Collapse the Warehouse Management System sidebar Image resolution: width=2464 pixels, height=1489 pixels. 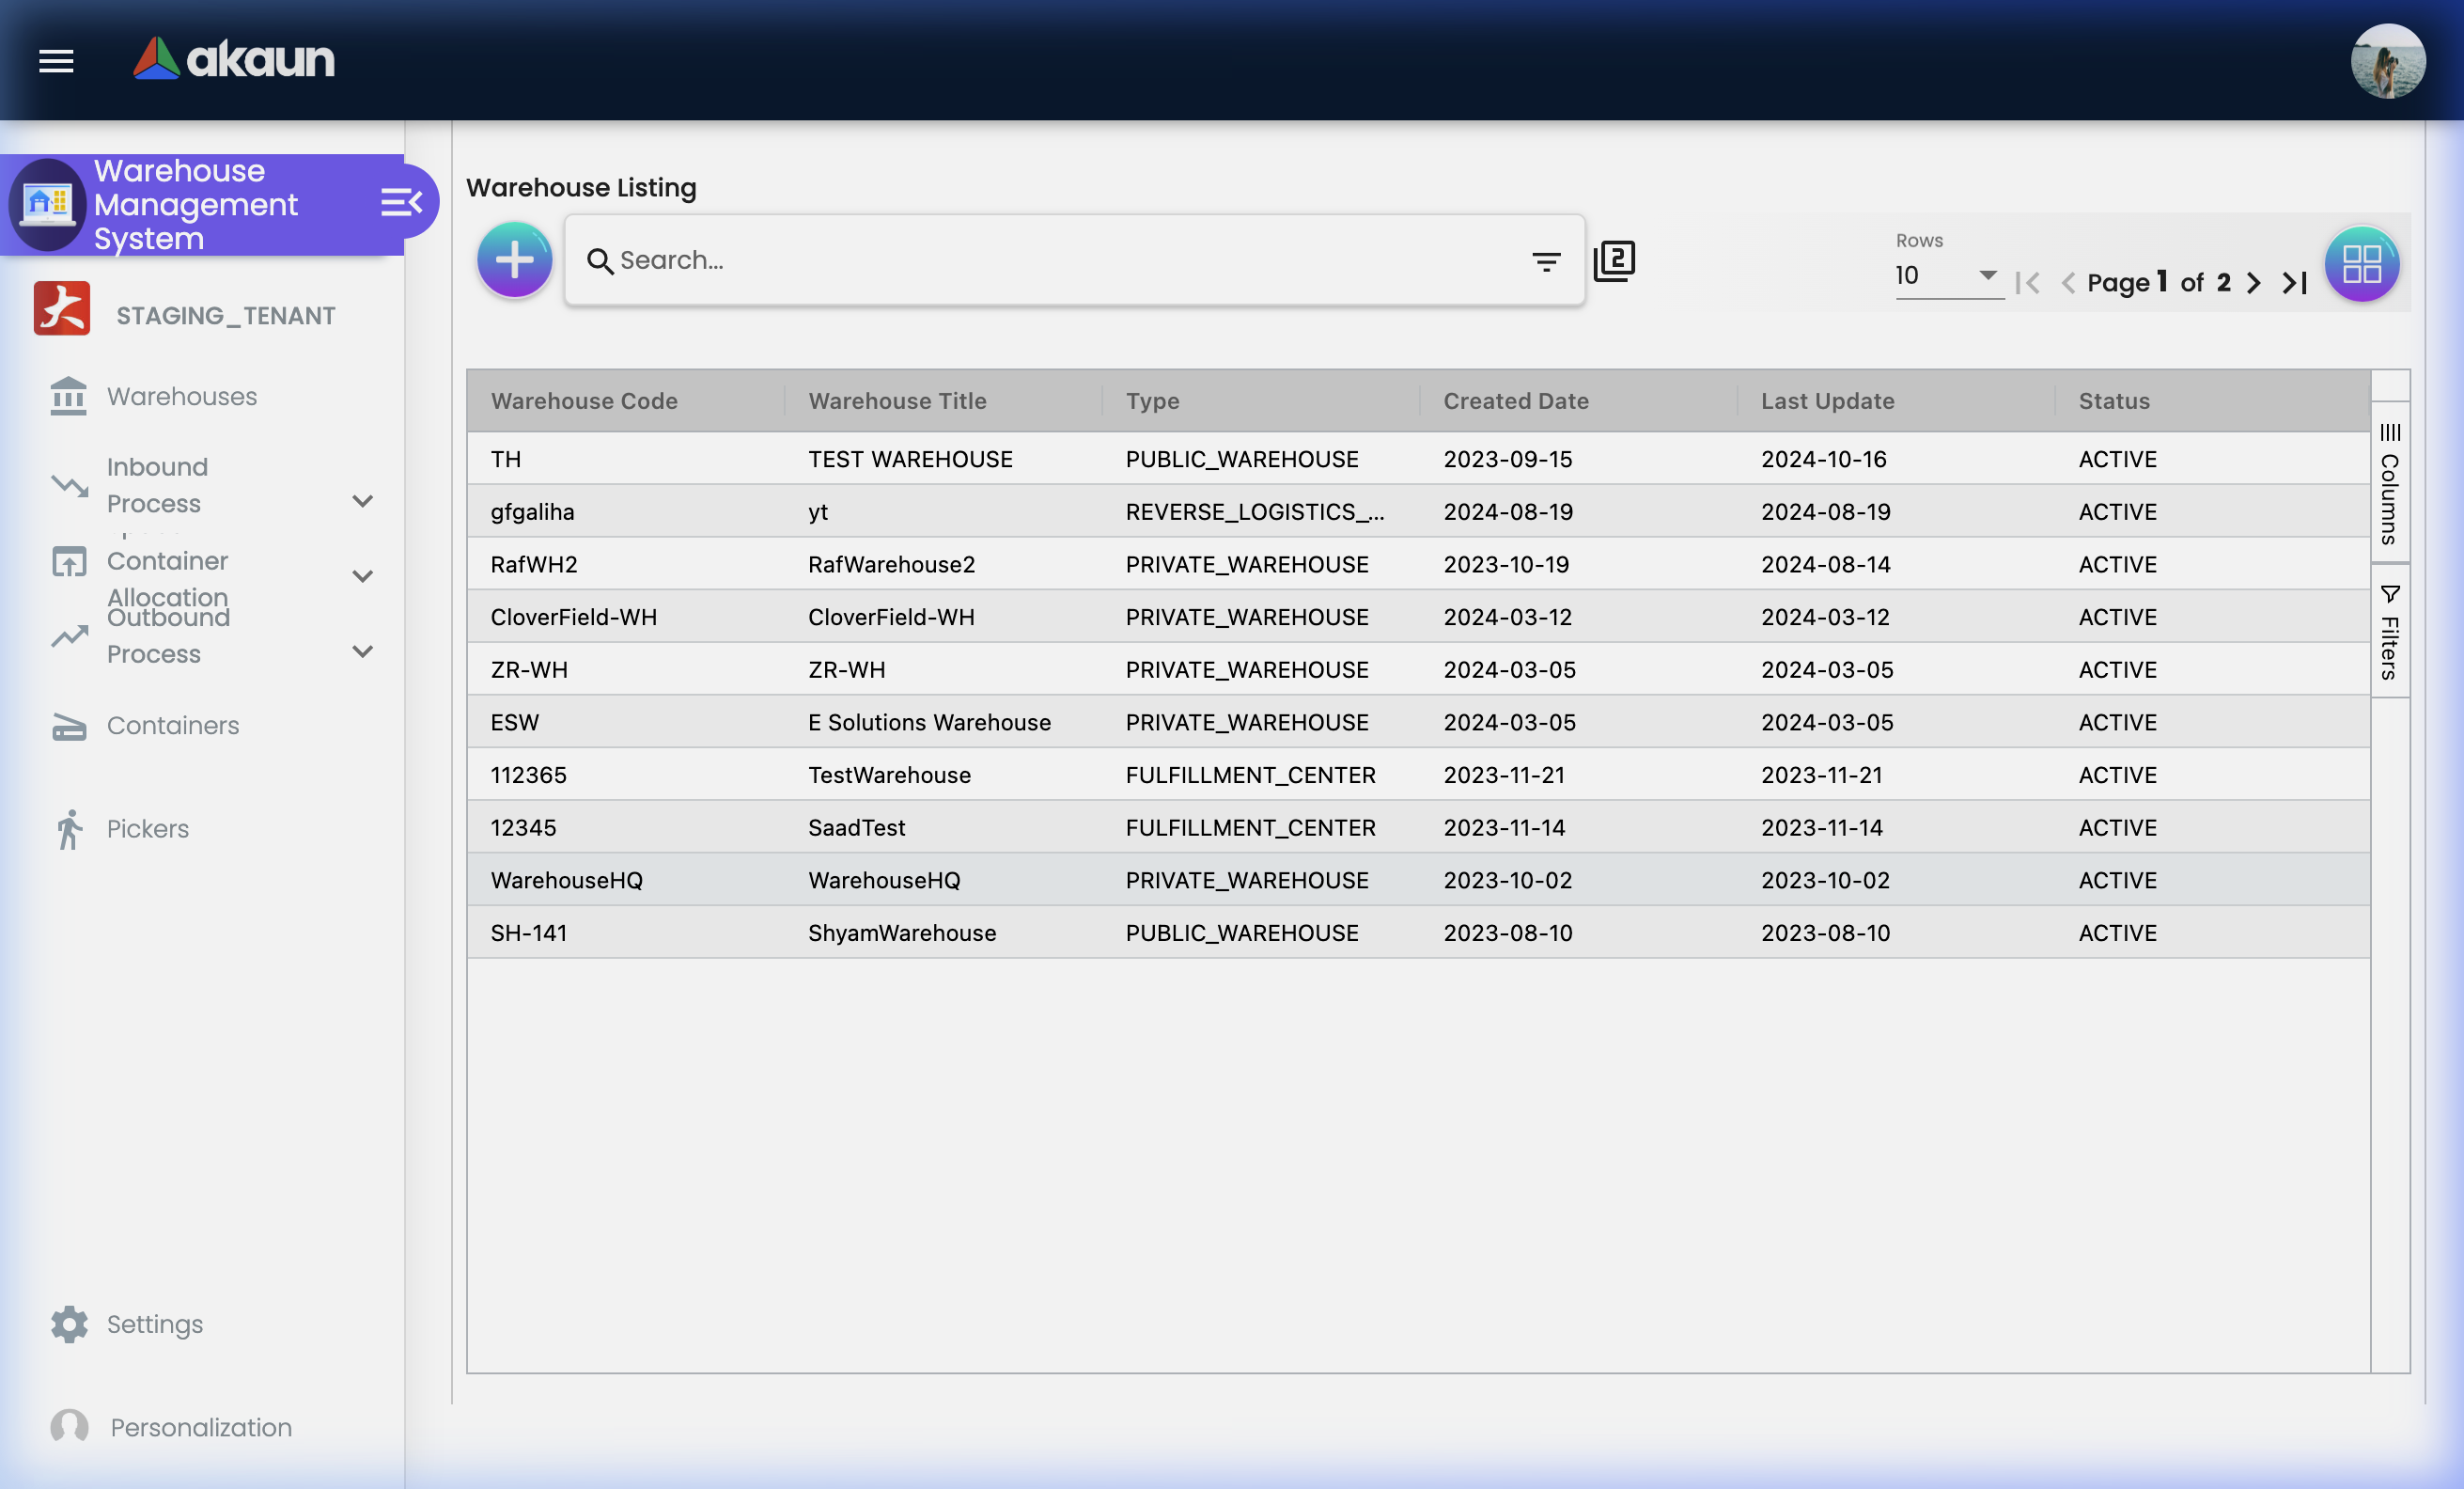401,203
